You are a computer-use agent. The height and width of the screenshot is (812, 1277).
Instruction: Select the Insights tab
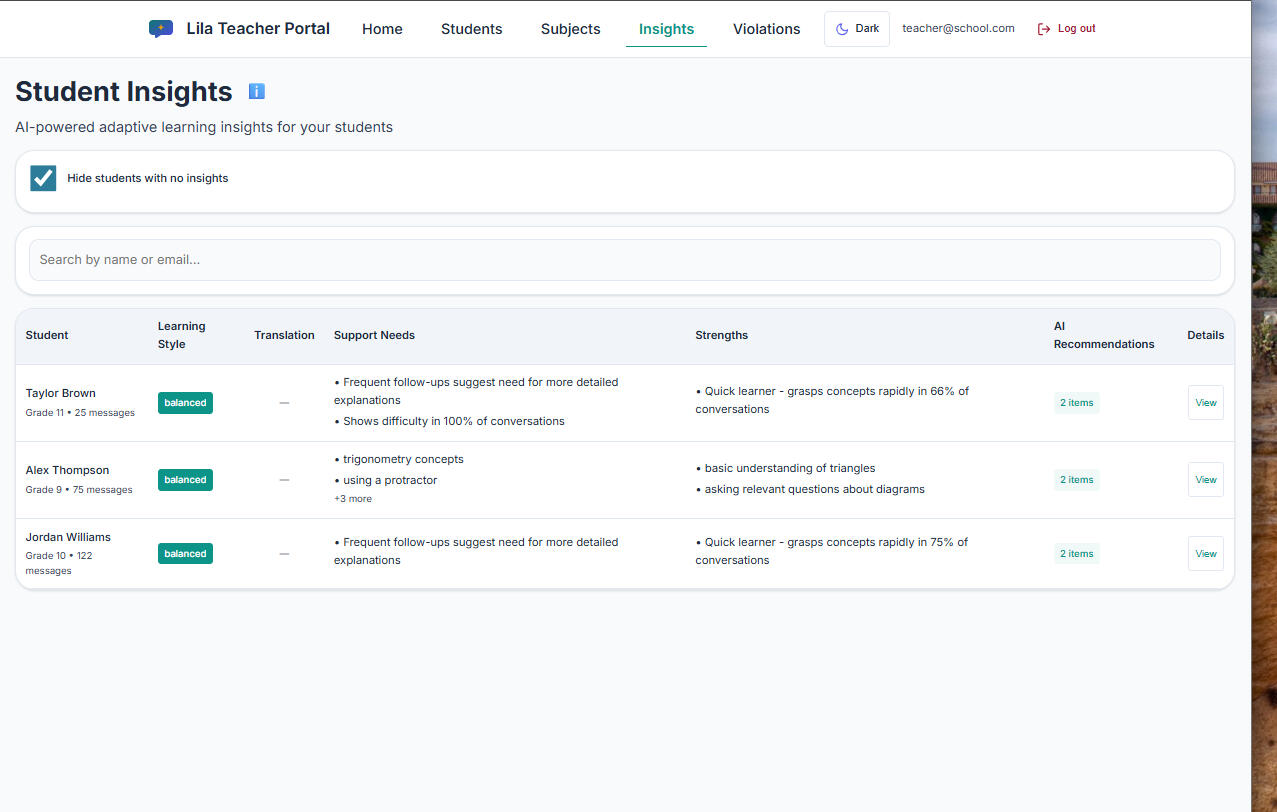(666, 29)
